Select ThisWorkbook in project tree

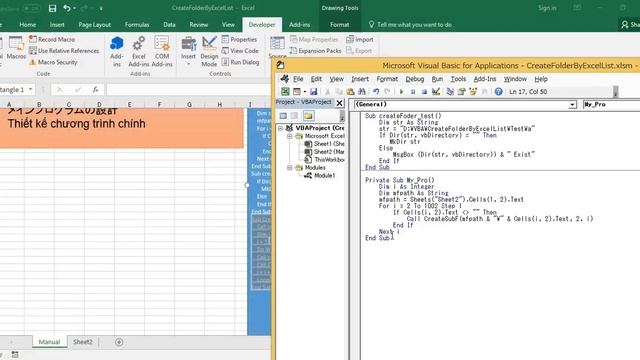[324, 160]
